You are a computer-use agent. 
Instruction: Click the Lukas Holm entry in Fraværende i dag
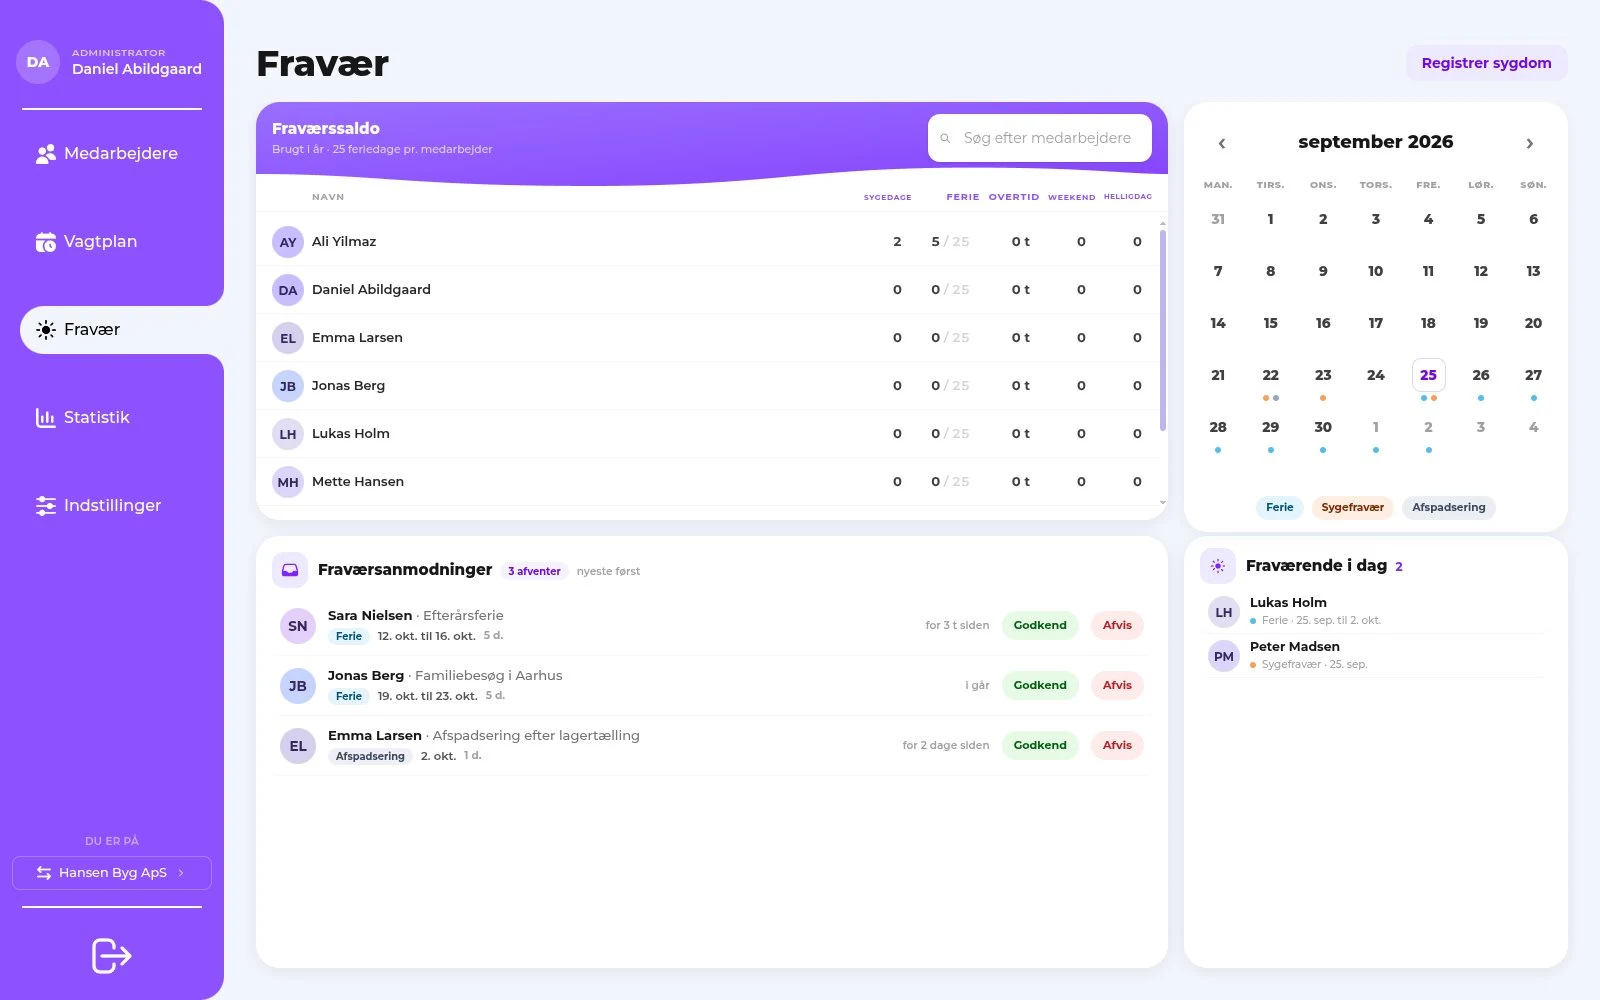coord(1376,611)
